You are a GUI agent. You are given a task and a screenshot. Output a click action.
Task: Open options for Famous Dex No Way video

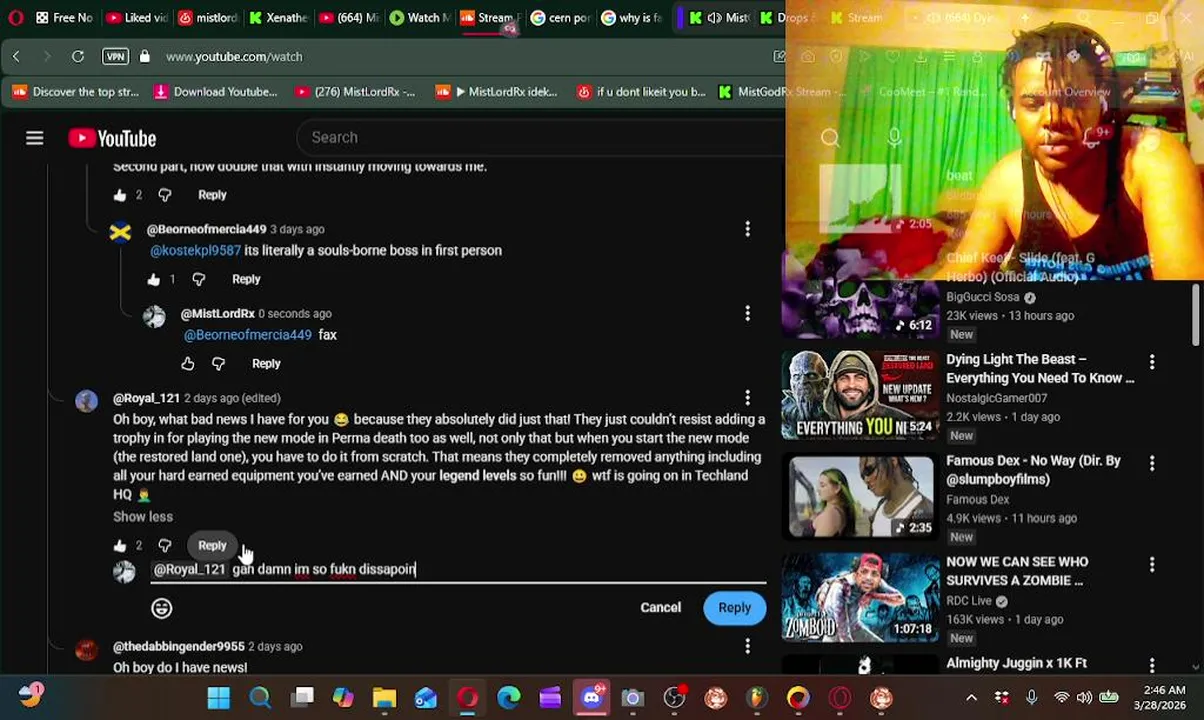click(x=1151, y=463)
